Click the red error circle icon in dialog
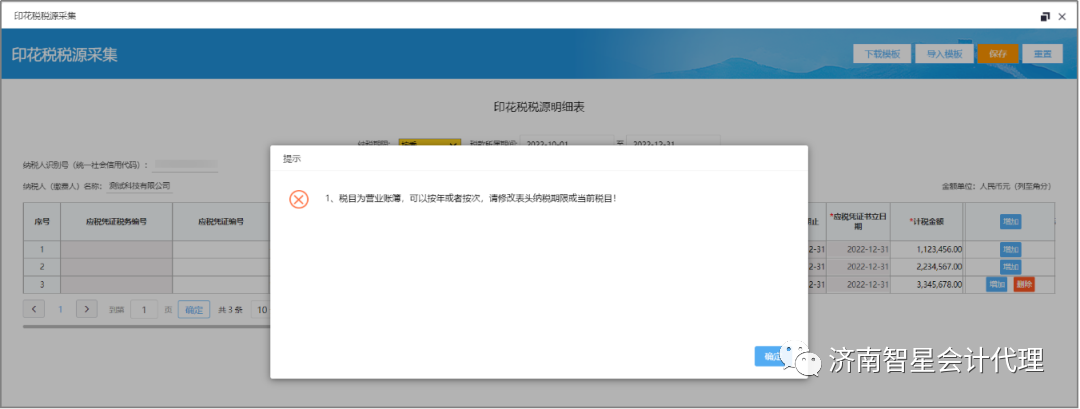This screenshot has width=1080, height=409. coord(298,199)
